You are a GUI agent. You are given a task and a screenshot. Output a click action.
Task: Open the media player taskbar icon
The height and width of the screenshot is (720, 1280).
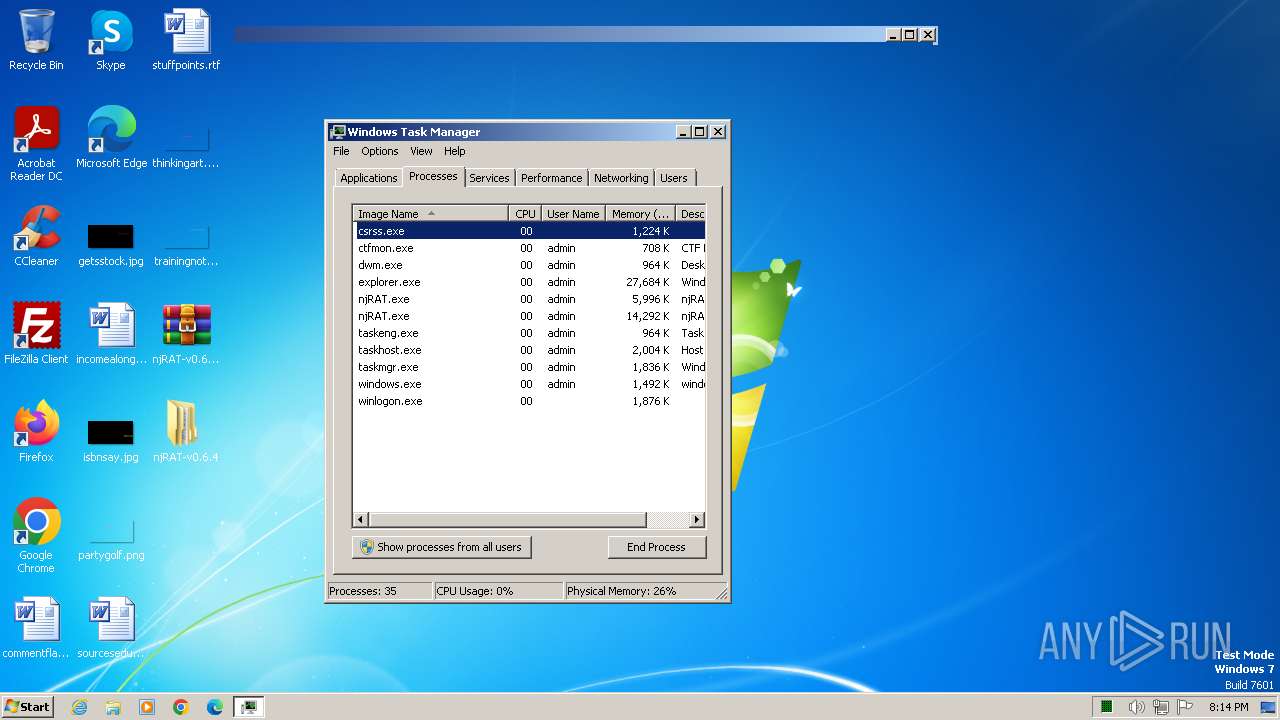(x=147, y=707)
